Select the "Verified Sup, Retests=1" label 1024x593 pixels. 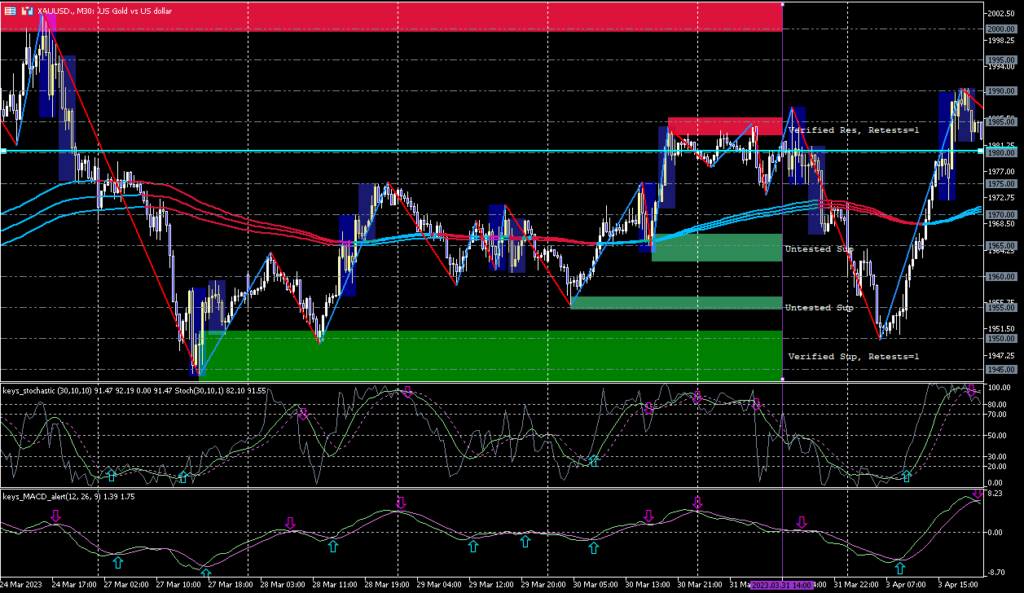point(852,356)
